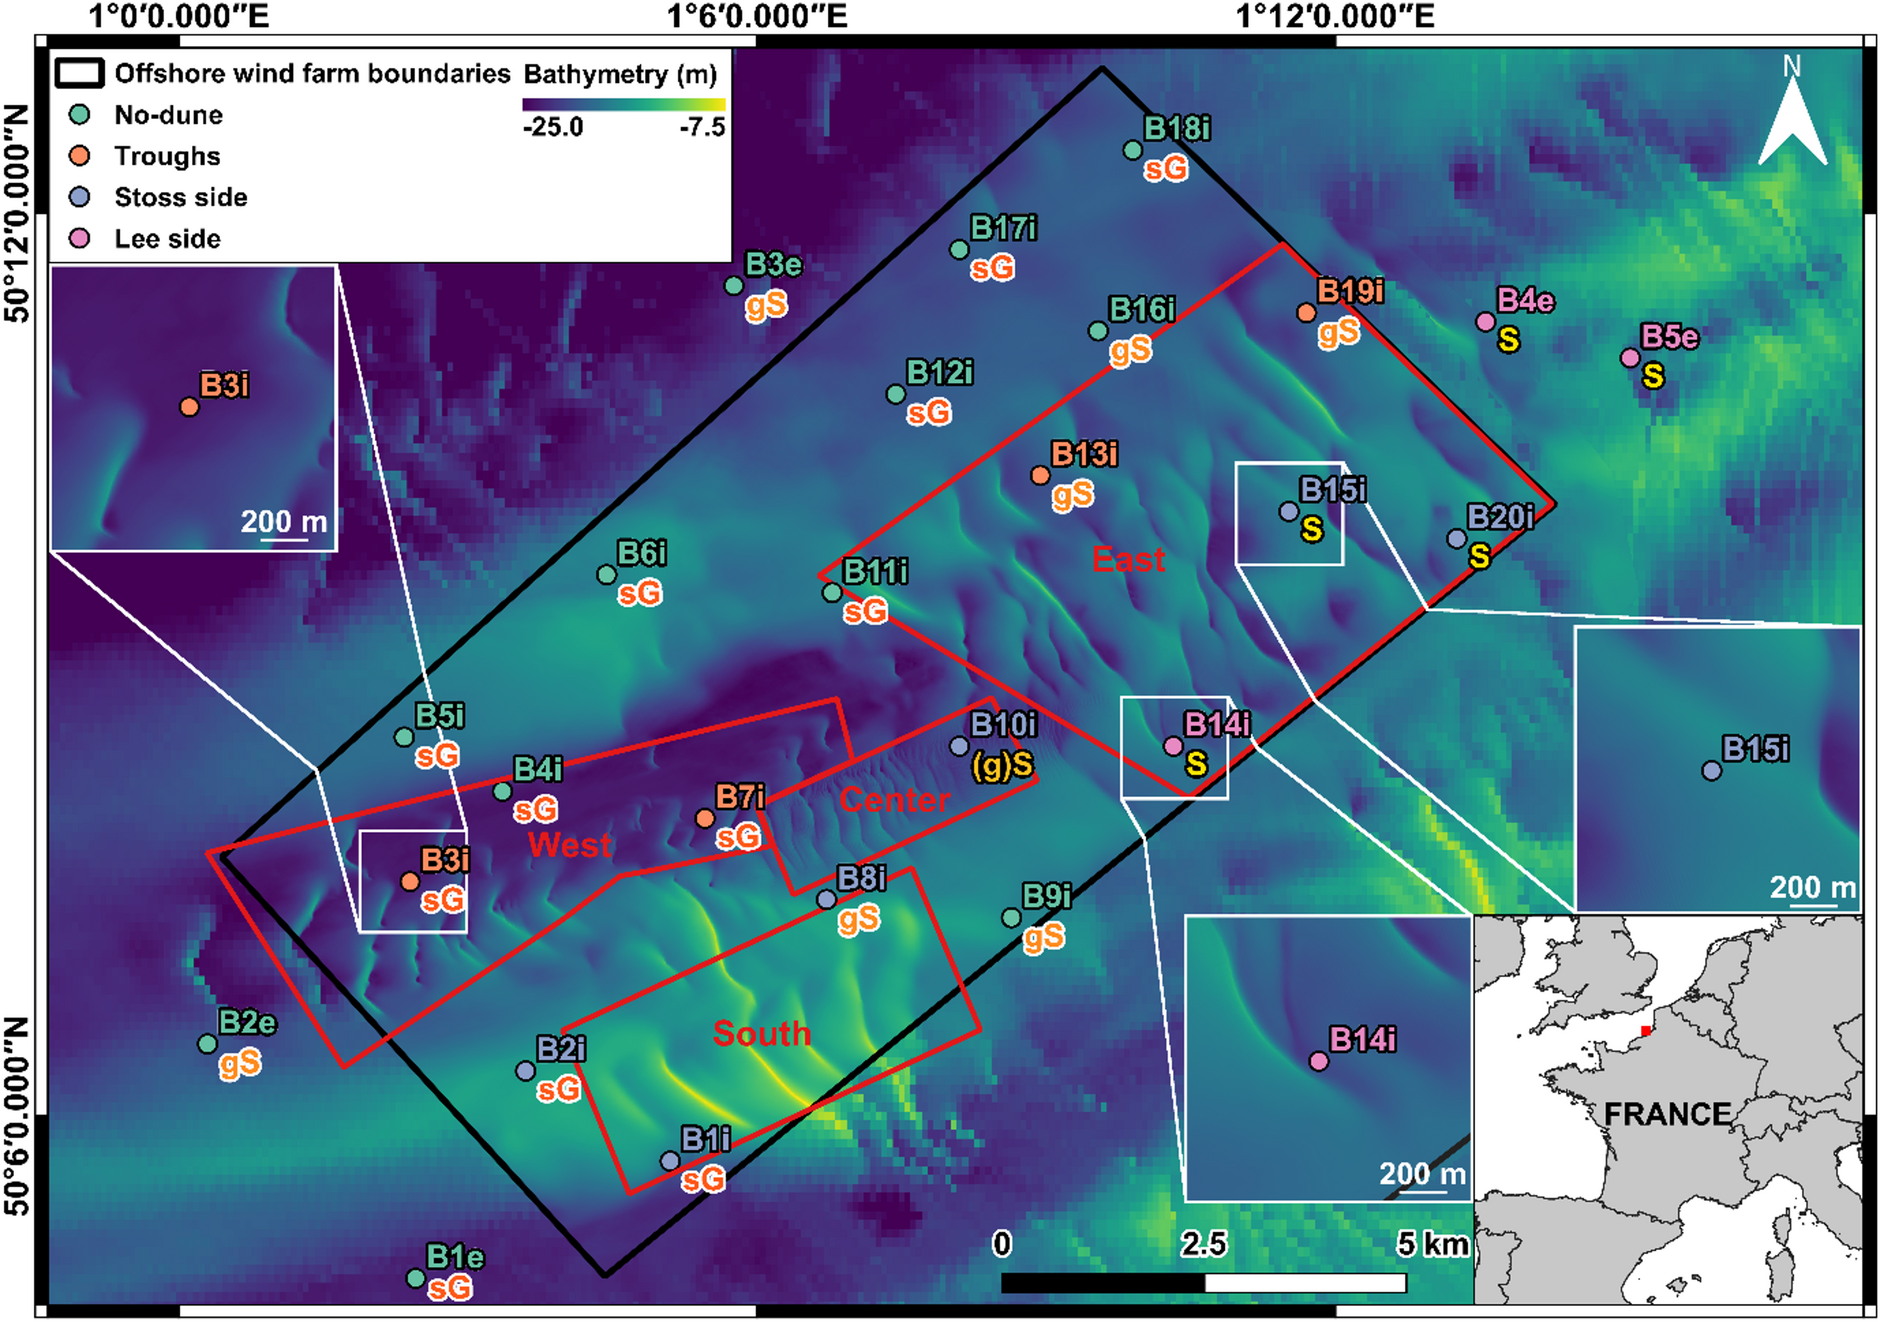Screen dimensions: 1880x1322
Task: Click the B5i station marker dot
Action: coord(404,737)
